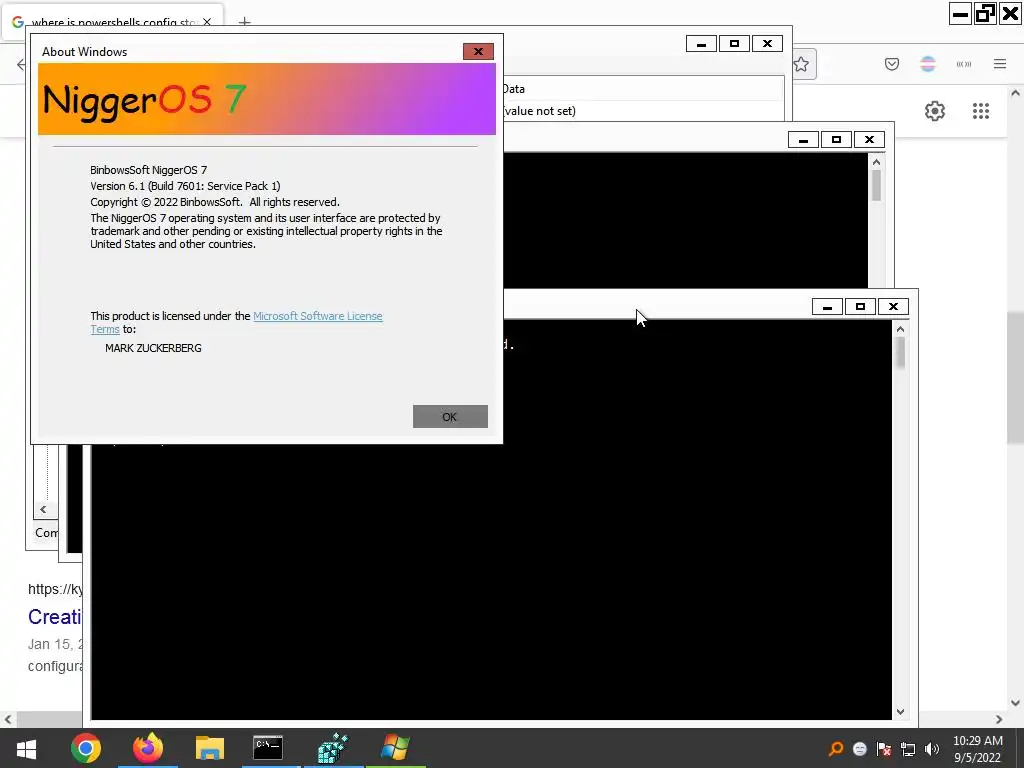Maximize the front console window

860,307
